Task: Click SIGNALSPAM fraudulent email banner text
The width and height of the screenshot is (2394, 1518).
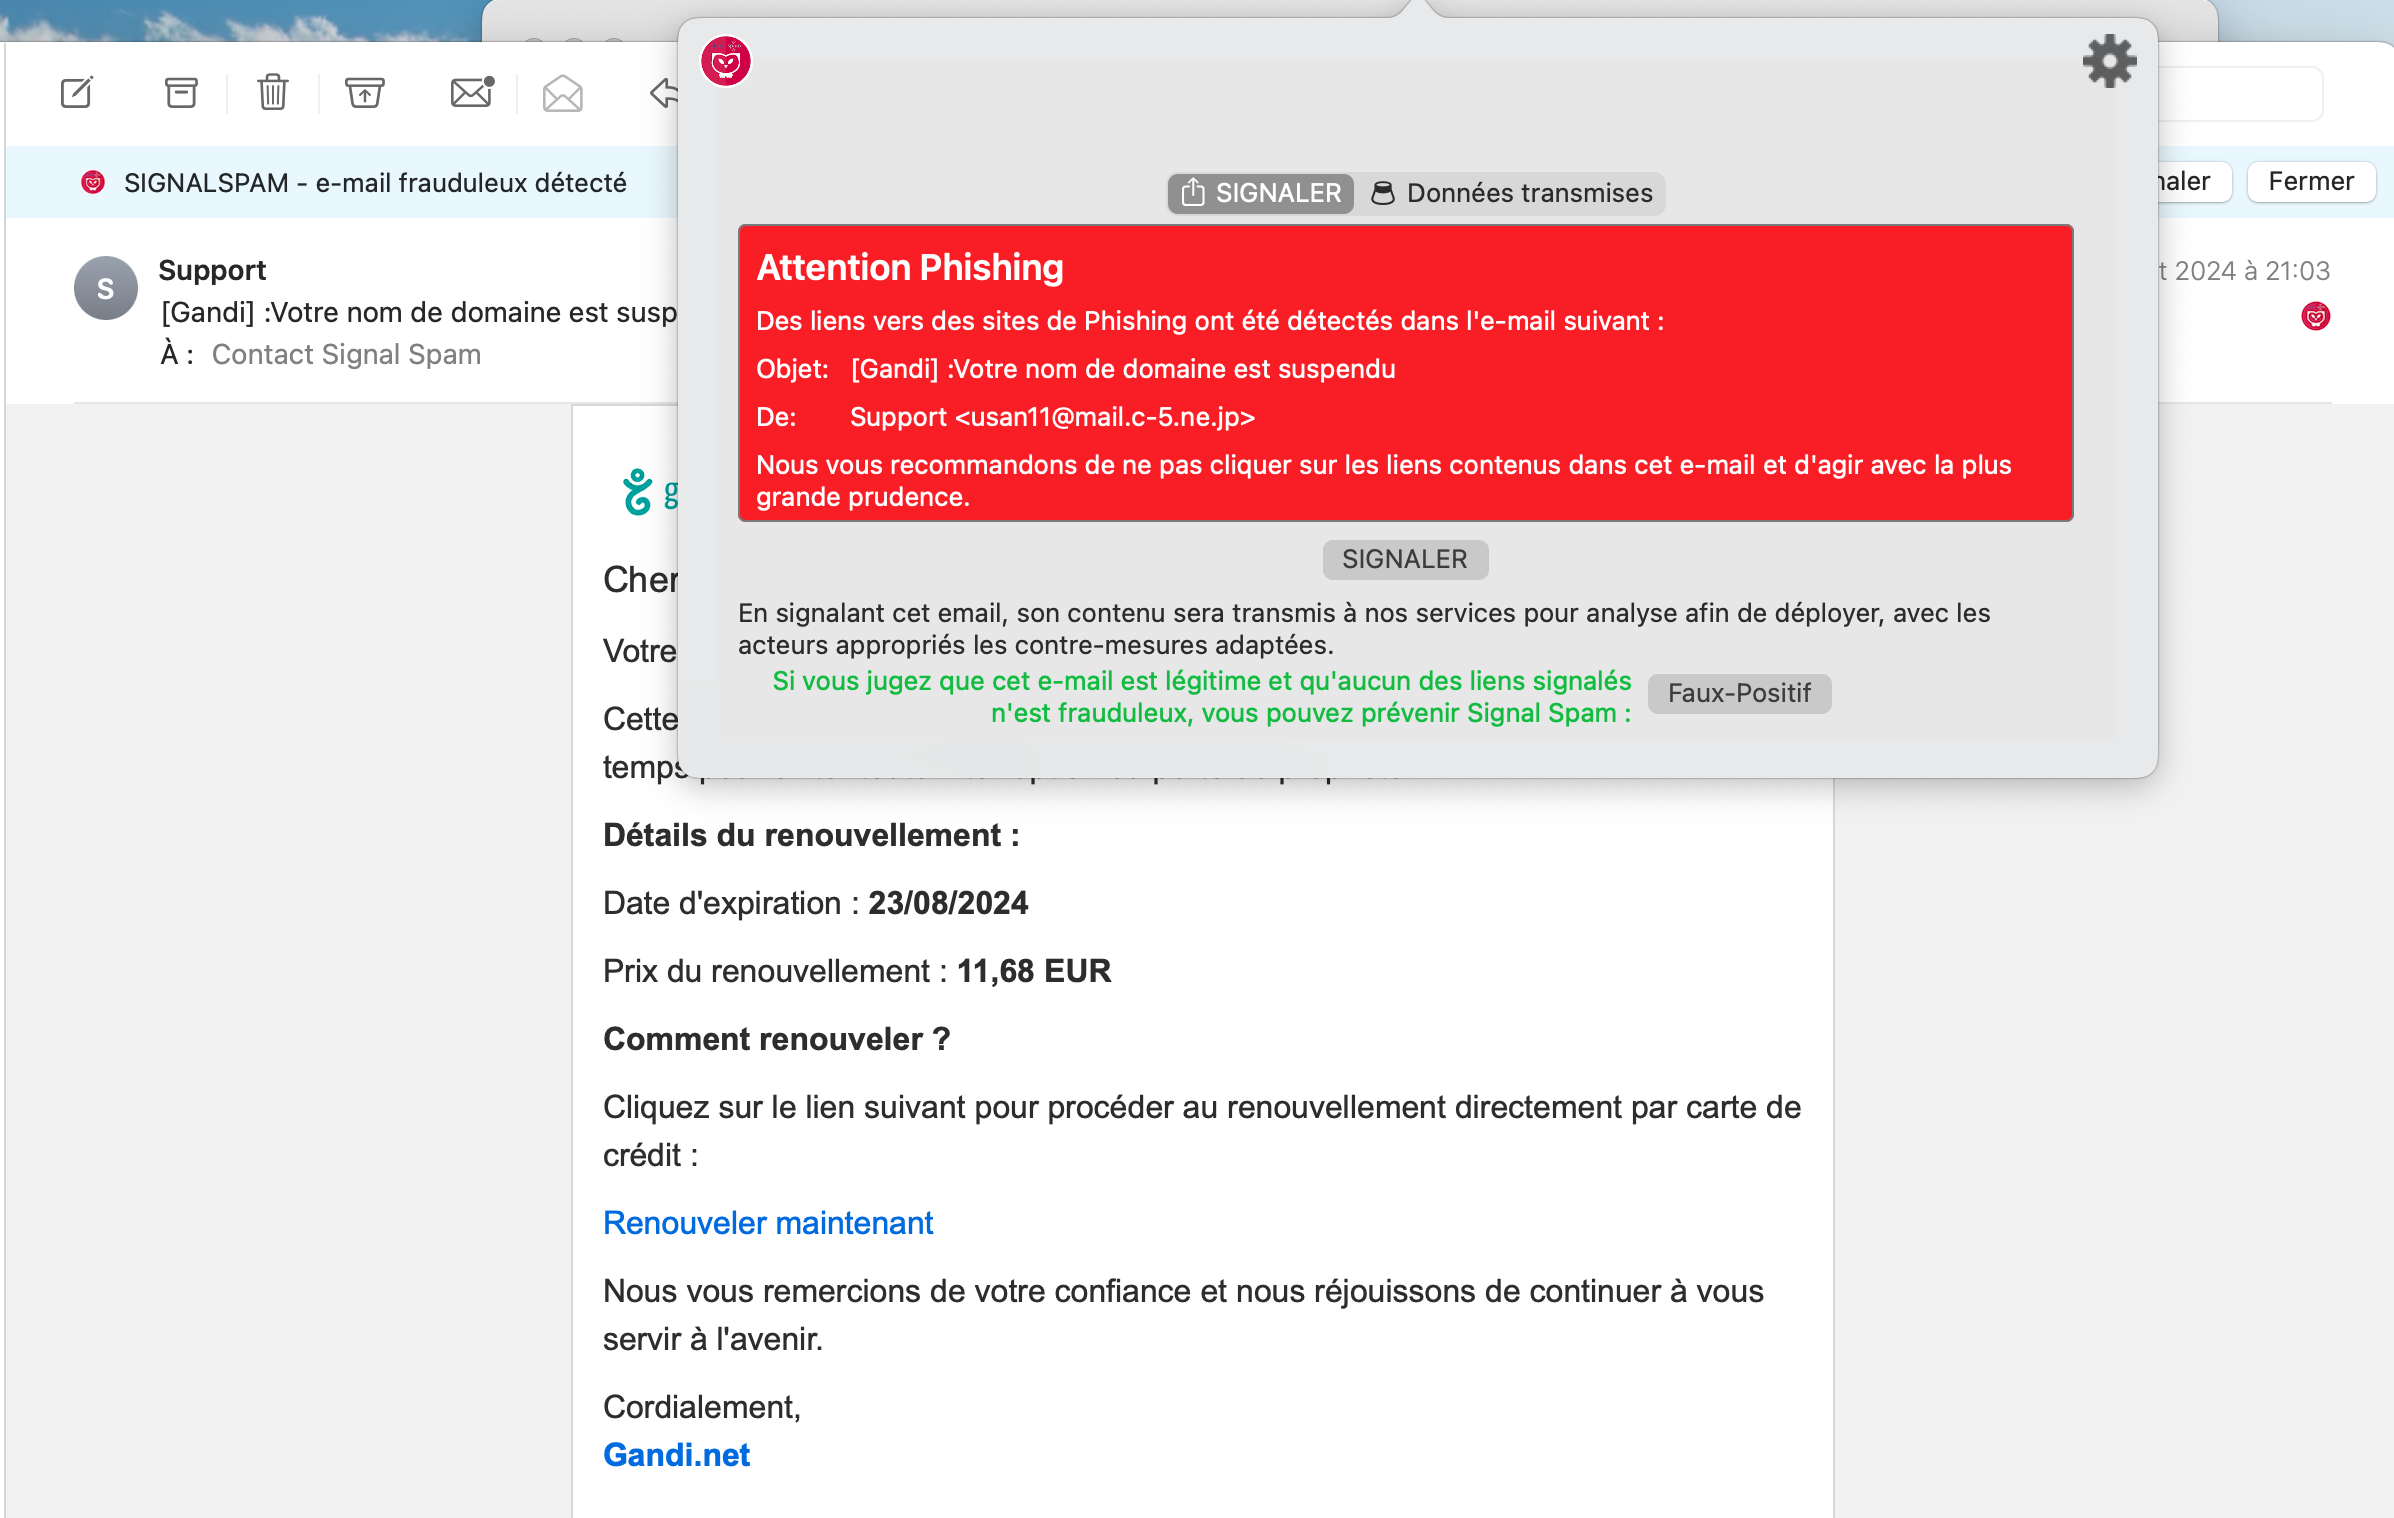Action: (375, 183)
